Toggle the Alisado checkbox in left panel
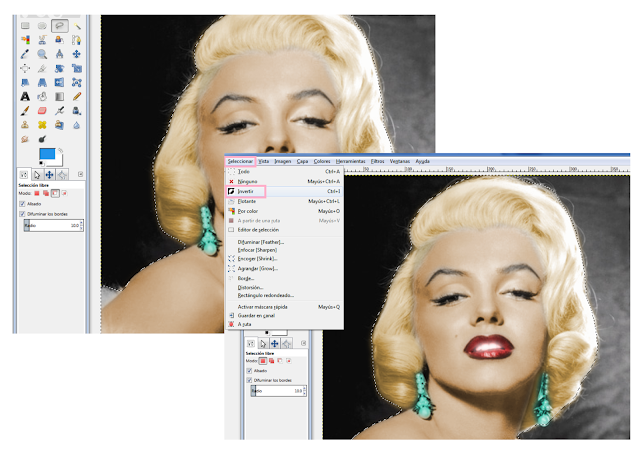 [22, 204]
